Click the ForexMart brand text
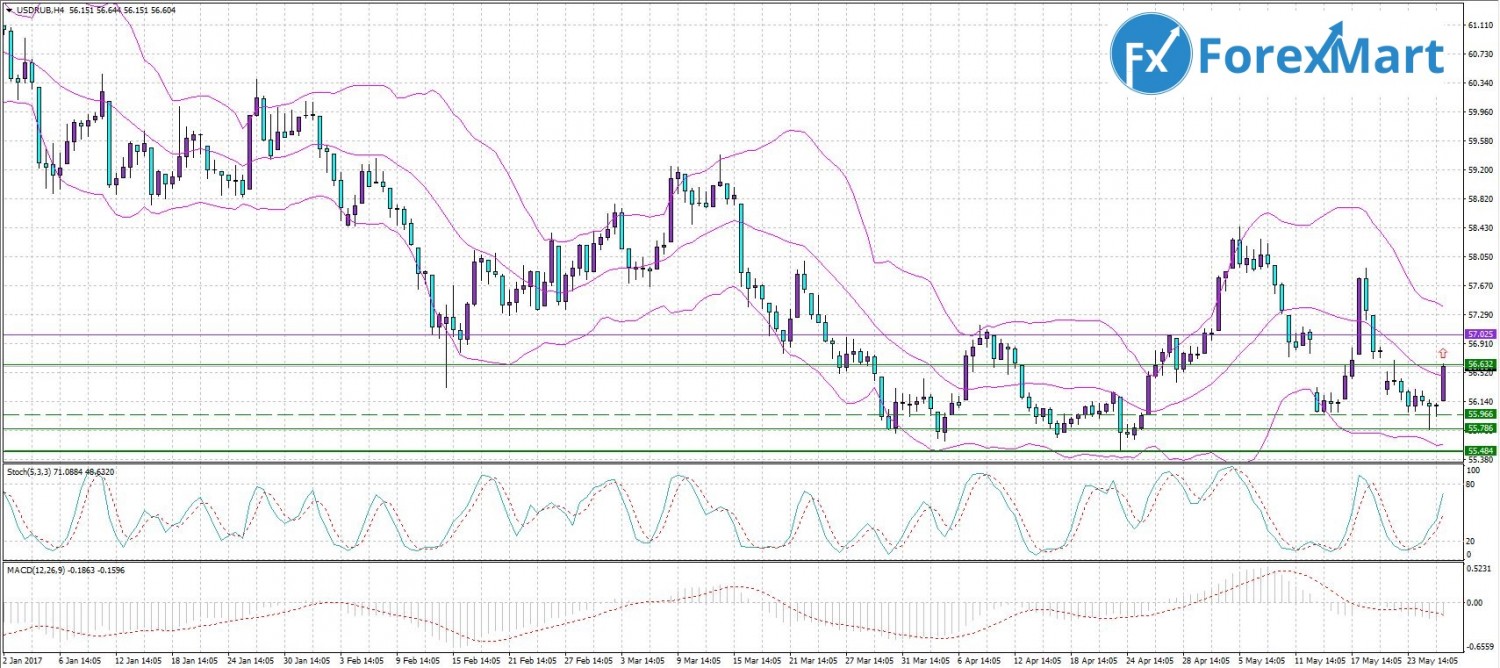1500x668 pixels. 1321,56
